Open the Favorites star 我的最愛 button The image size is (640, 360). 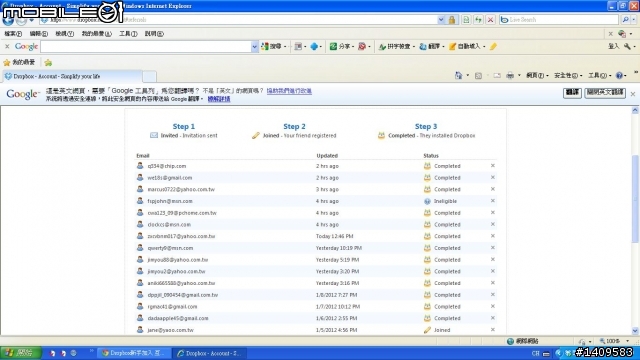[19, 62]
